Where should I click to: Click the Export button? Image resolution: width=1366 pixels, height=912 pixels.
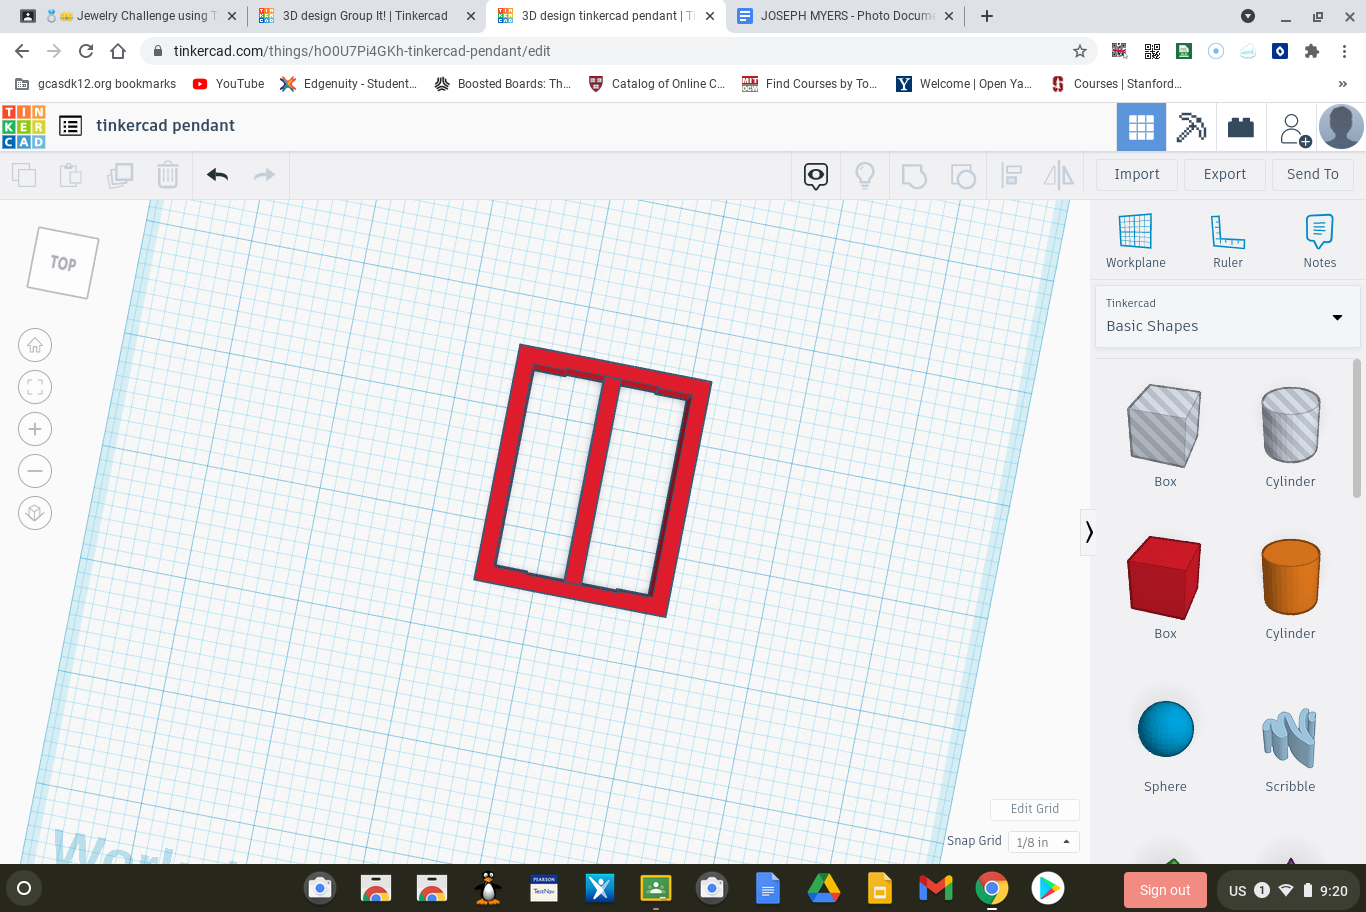[x=1224, y=174]
